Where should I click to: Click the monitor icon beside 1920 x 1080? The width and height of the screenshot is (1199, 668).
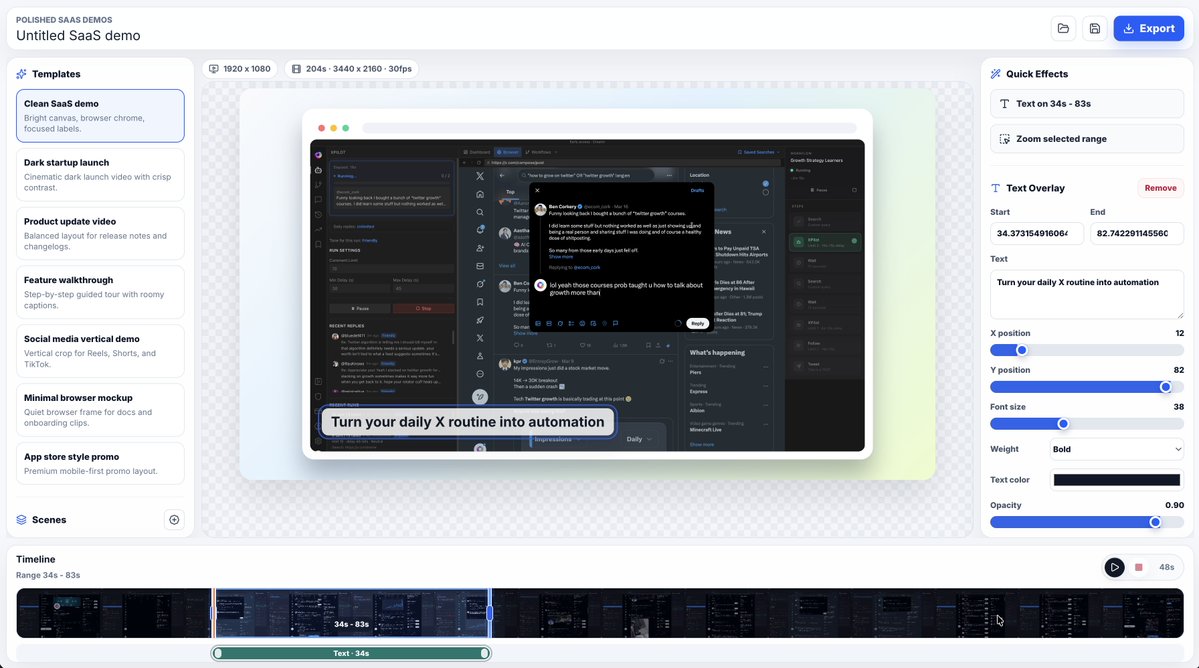pyautogui.click(x=214, y=69)
